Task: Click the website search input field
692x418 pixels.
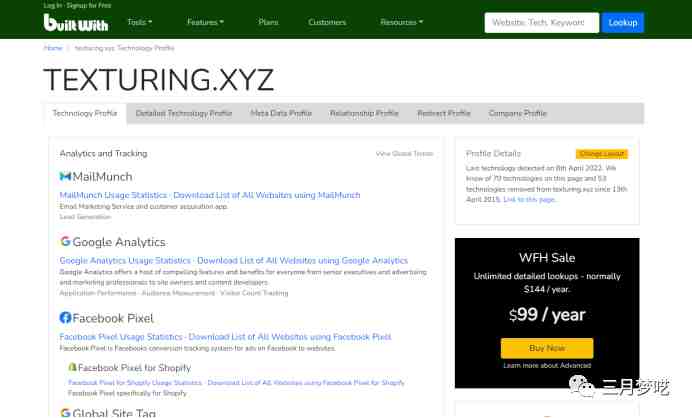Action: (542, 23)
